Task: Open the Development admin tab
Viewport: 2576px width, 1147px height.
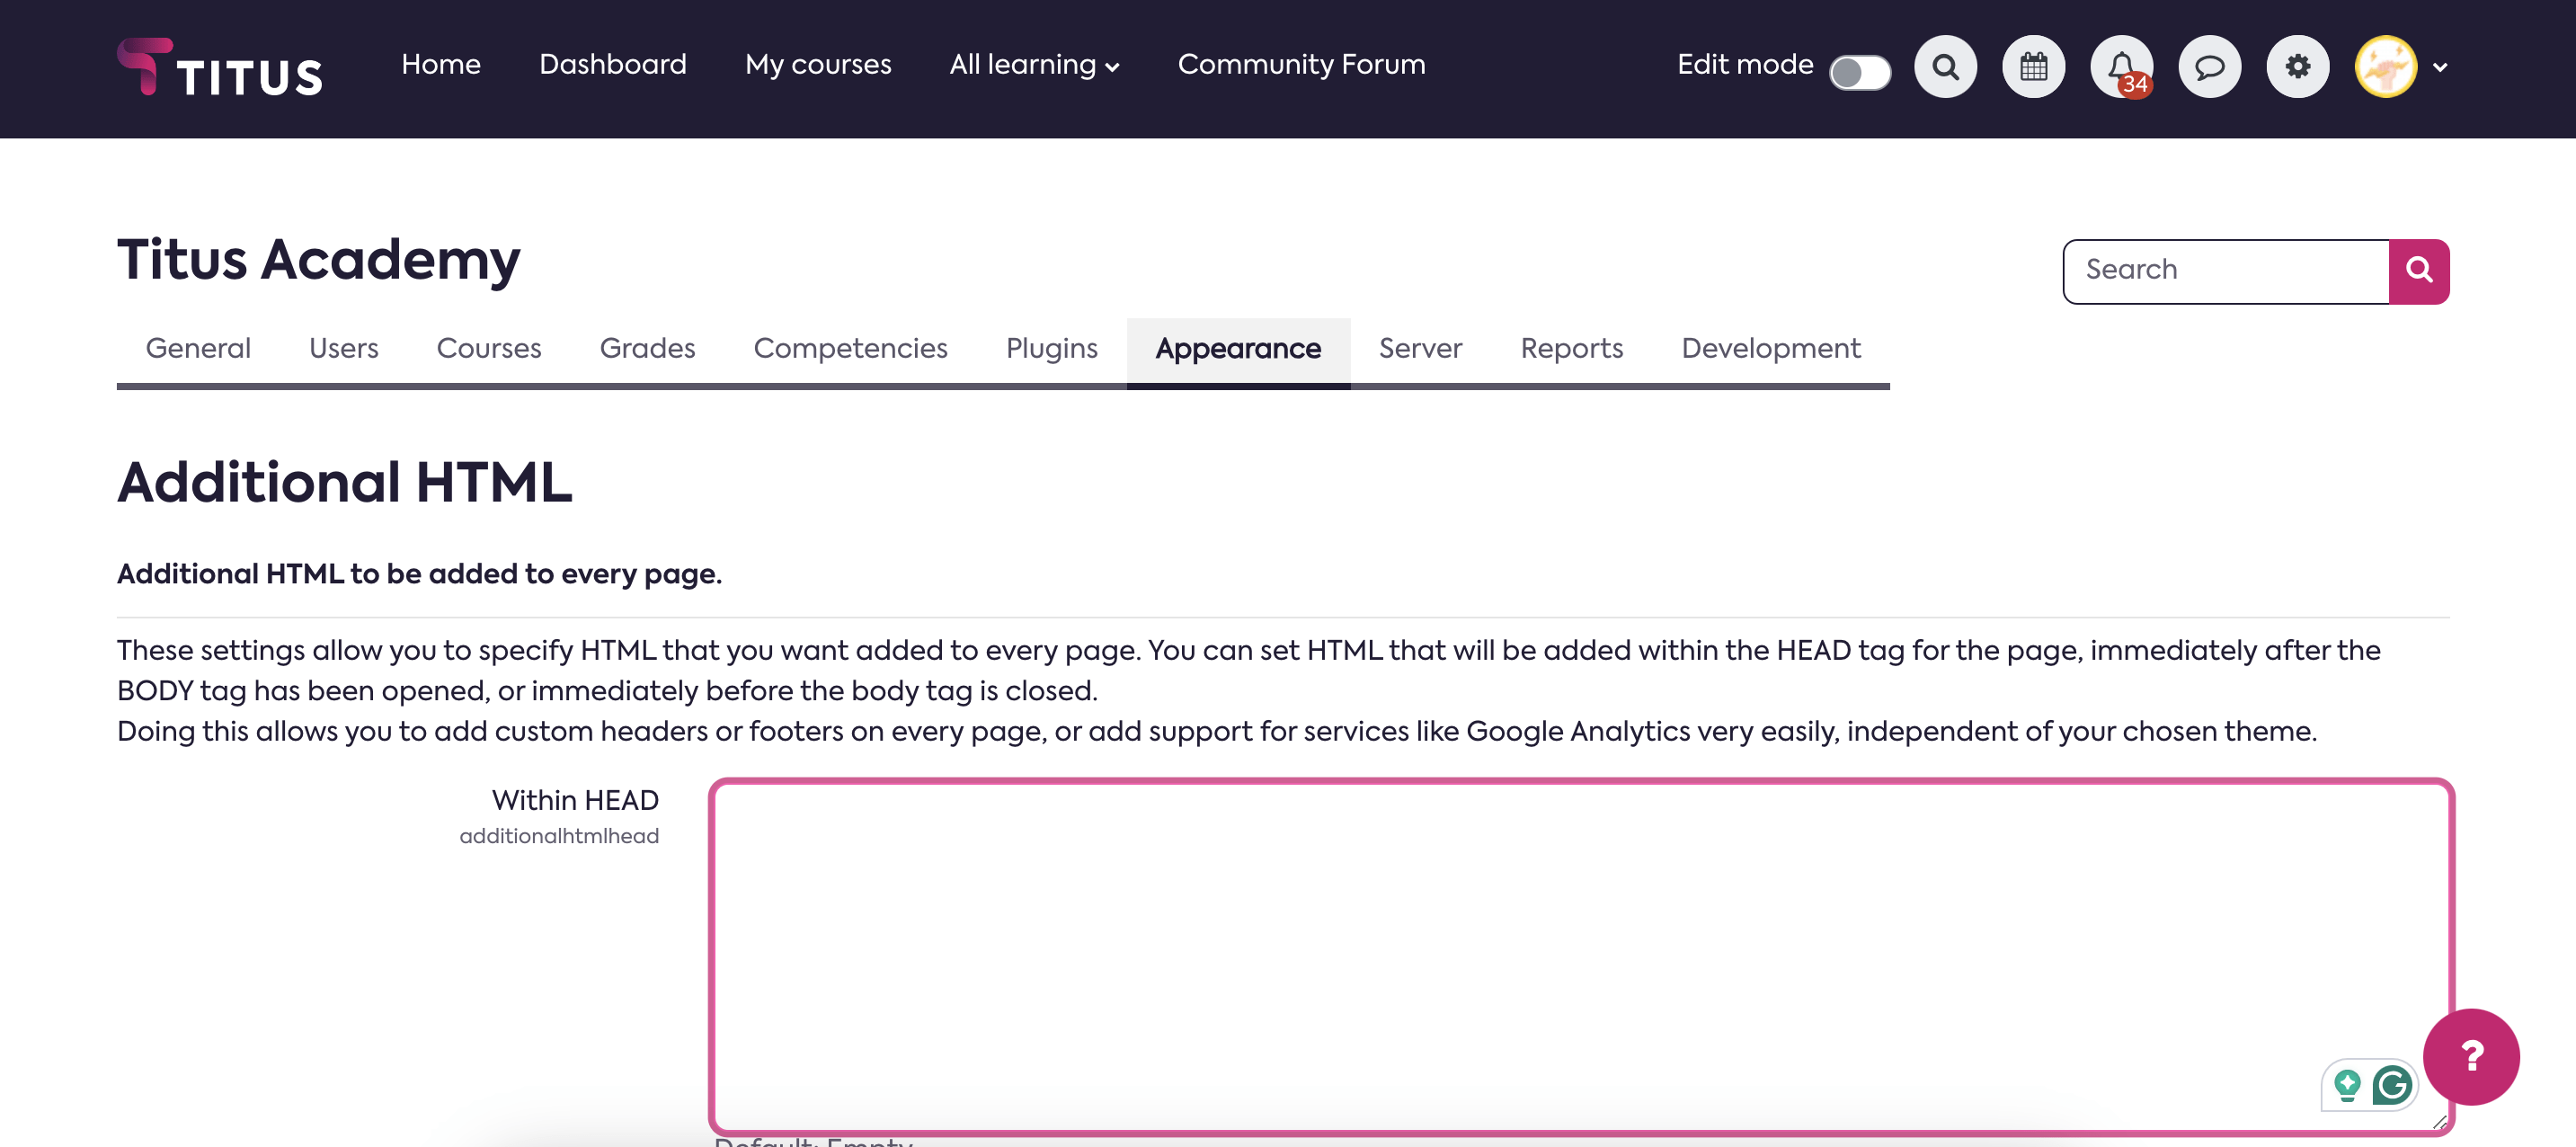Action: coord(1770,348)
